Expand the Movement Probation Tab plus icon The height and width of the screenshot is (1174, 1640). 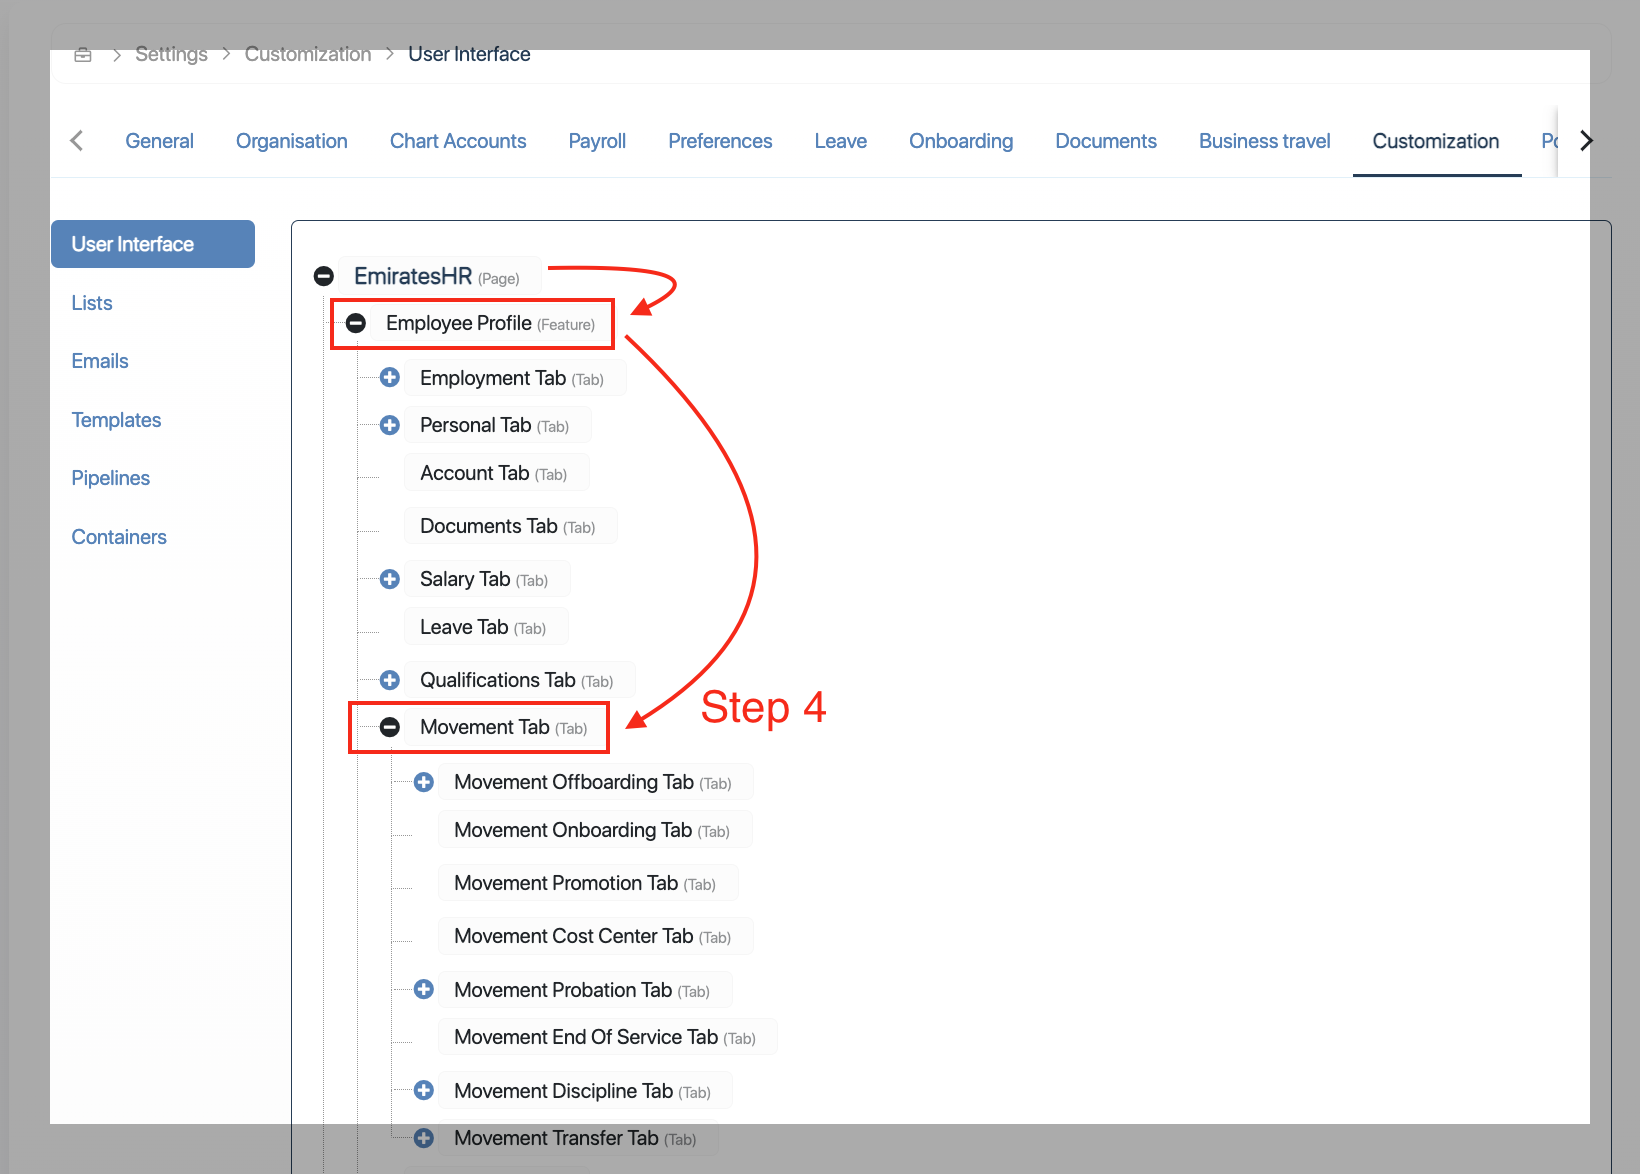pyautogui.click(x=424, y=989)
